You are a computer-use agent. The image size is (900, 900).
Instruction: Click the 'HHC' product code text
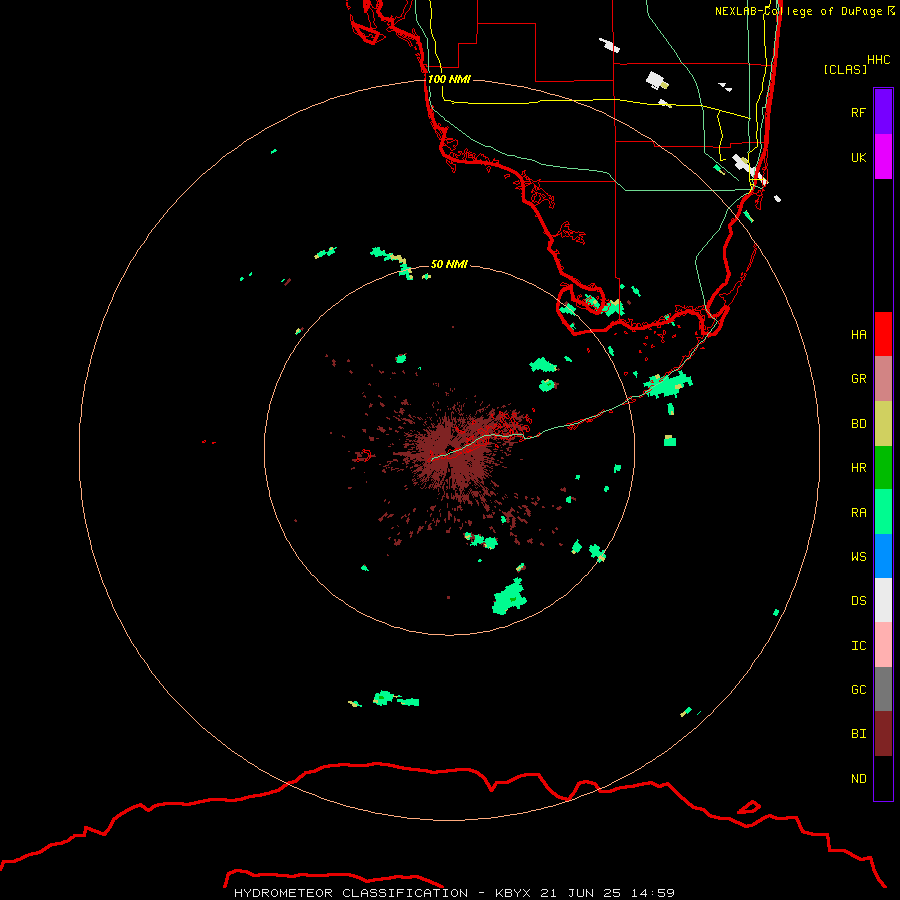click(x=879, y=60)
